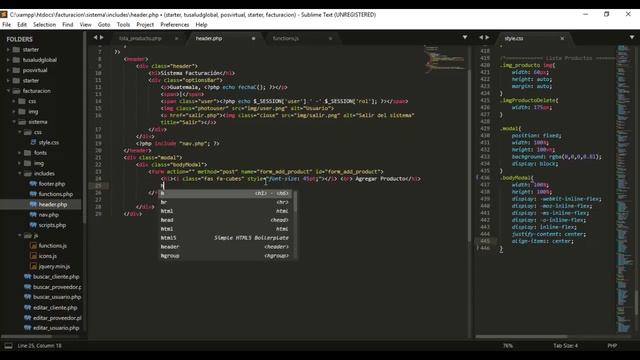640x360 pixels.
Task: Choose the html5 Simple HTML5 Boilerplate suggestion
Action: pos(225,238)
